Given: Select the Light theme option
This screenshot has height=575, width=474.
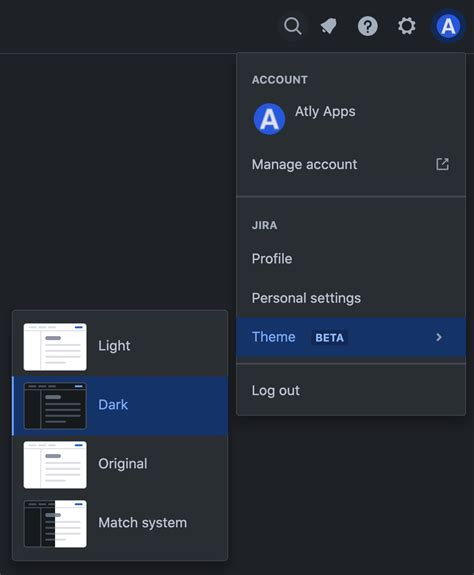Looking at the screenshot, I should [x=120, y=346].
